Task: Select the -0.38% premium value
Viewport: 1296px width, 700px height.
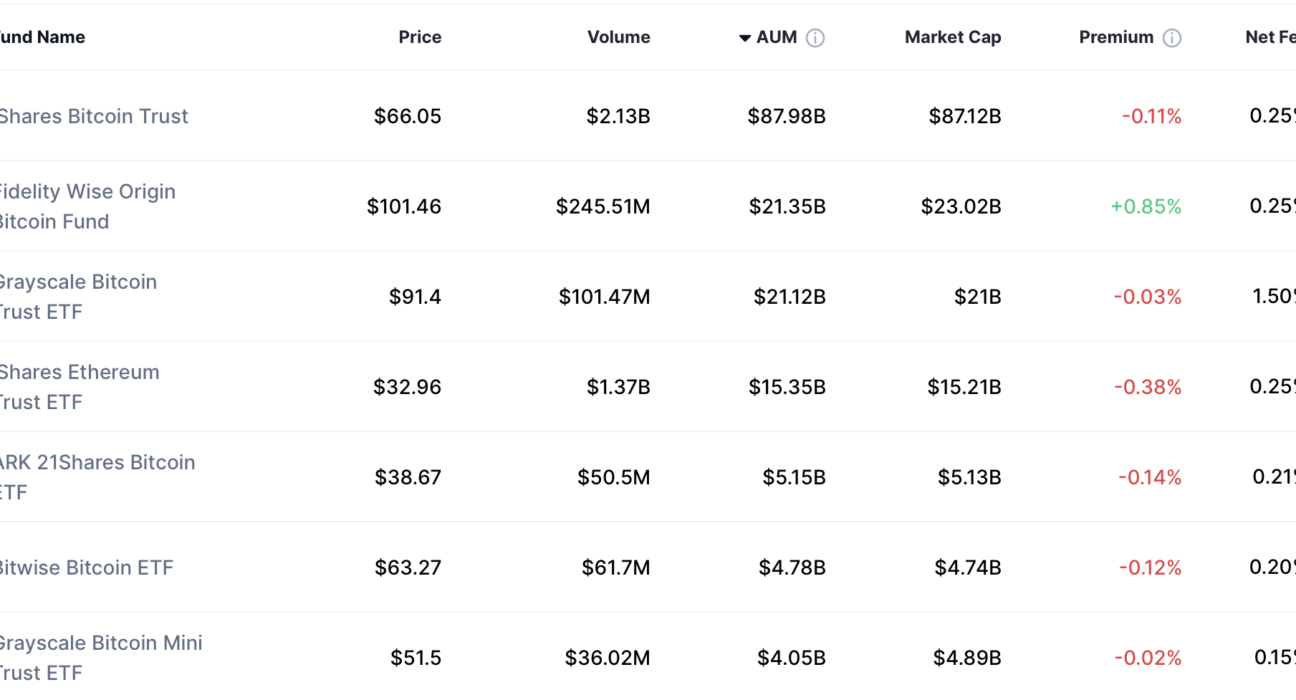Action: [x=1148, y=386]
